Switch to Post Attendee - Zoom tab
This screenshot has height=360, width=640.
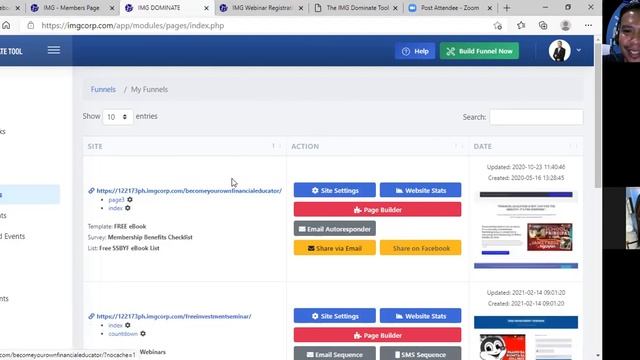450,8
